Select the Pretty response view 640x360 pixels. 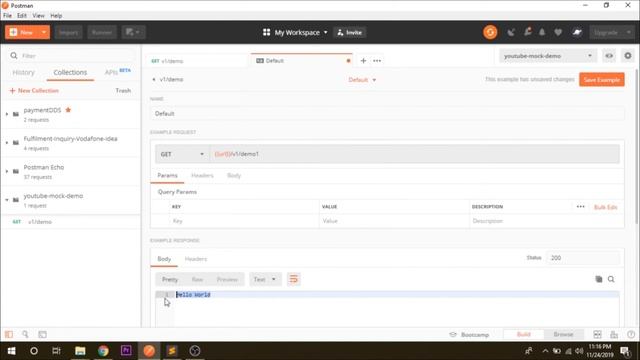(170, 279)
